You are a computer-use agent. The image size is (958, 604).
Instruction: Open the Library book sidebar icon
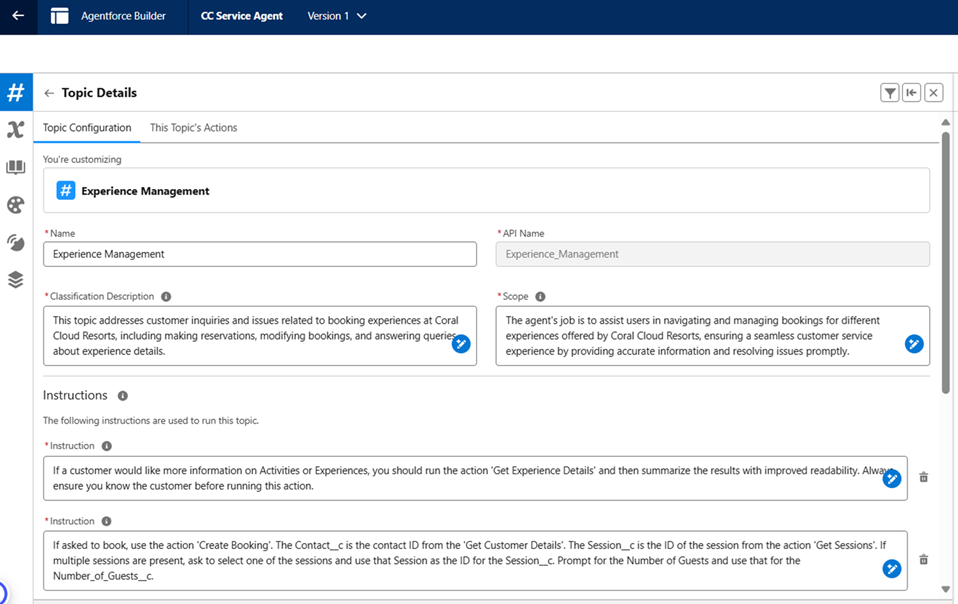[x=16, y=167]
